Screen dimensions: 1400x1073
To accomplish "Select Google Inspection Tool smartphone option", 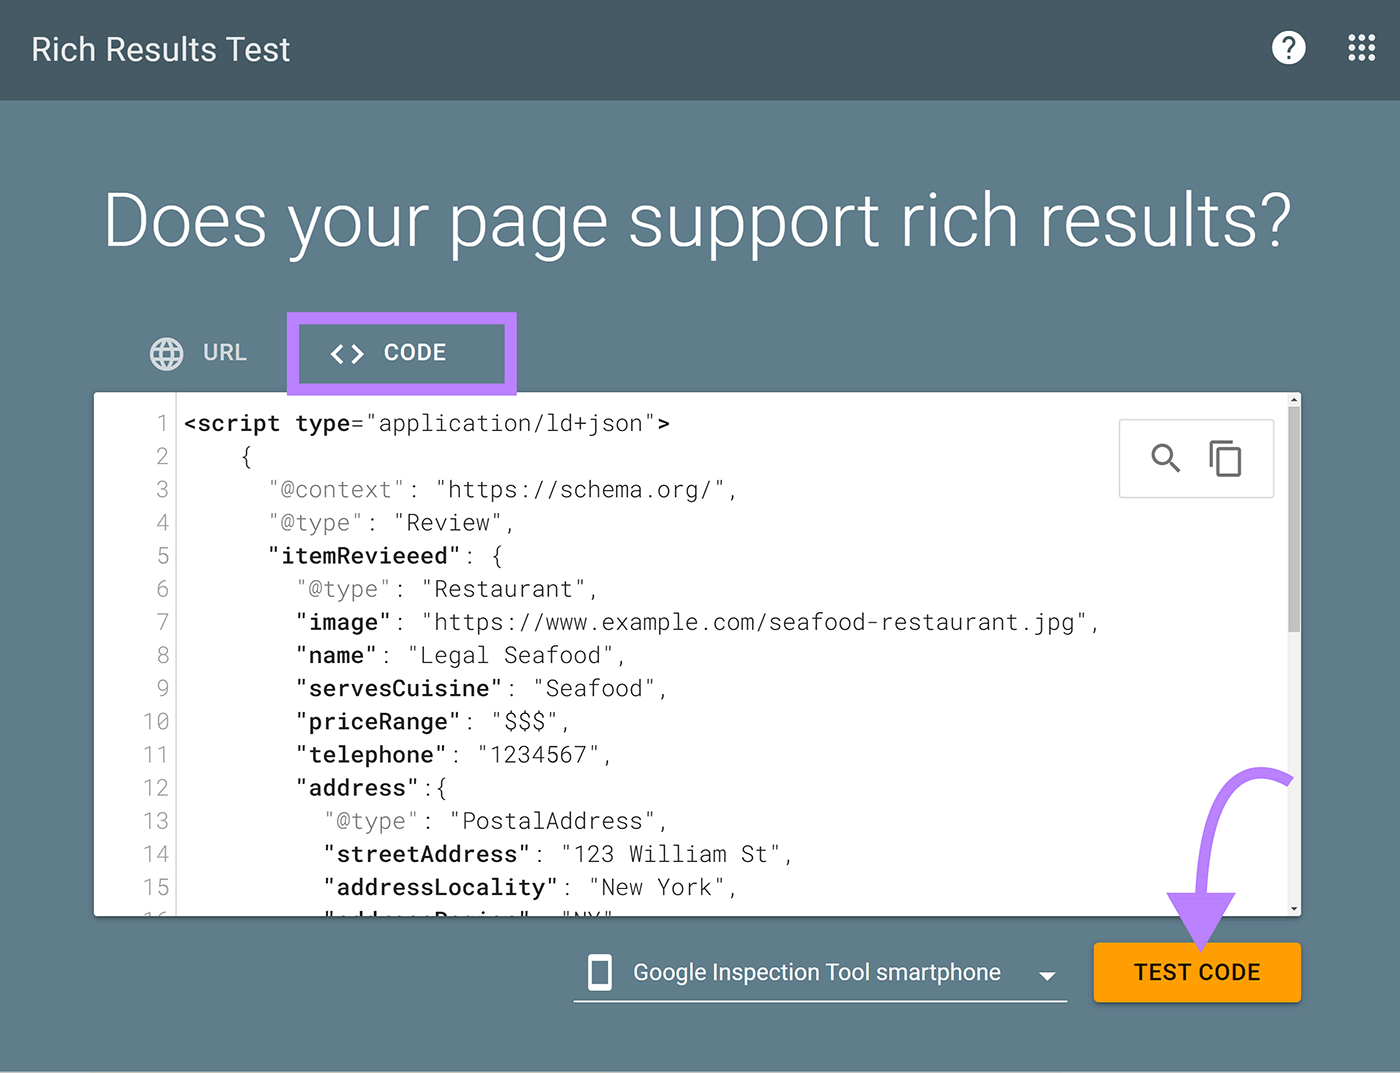I will pos(816,971).
